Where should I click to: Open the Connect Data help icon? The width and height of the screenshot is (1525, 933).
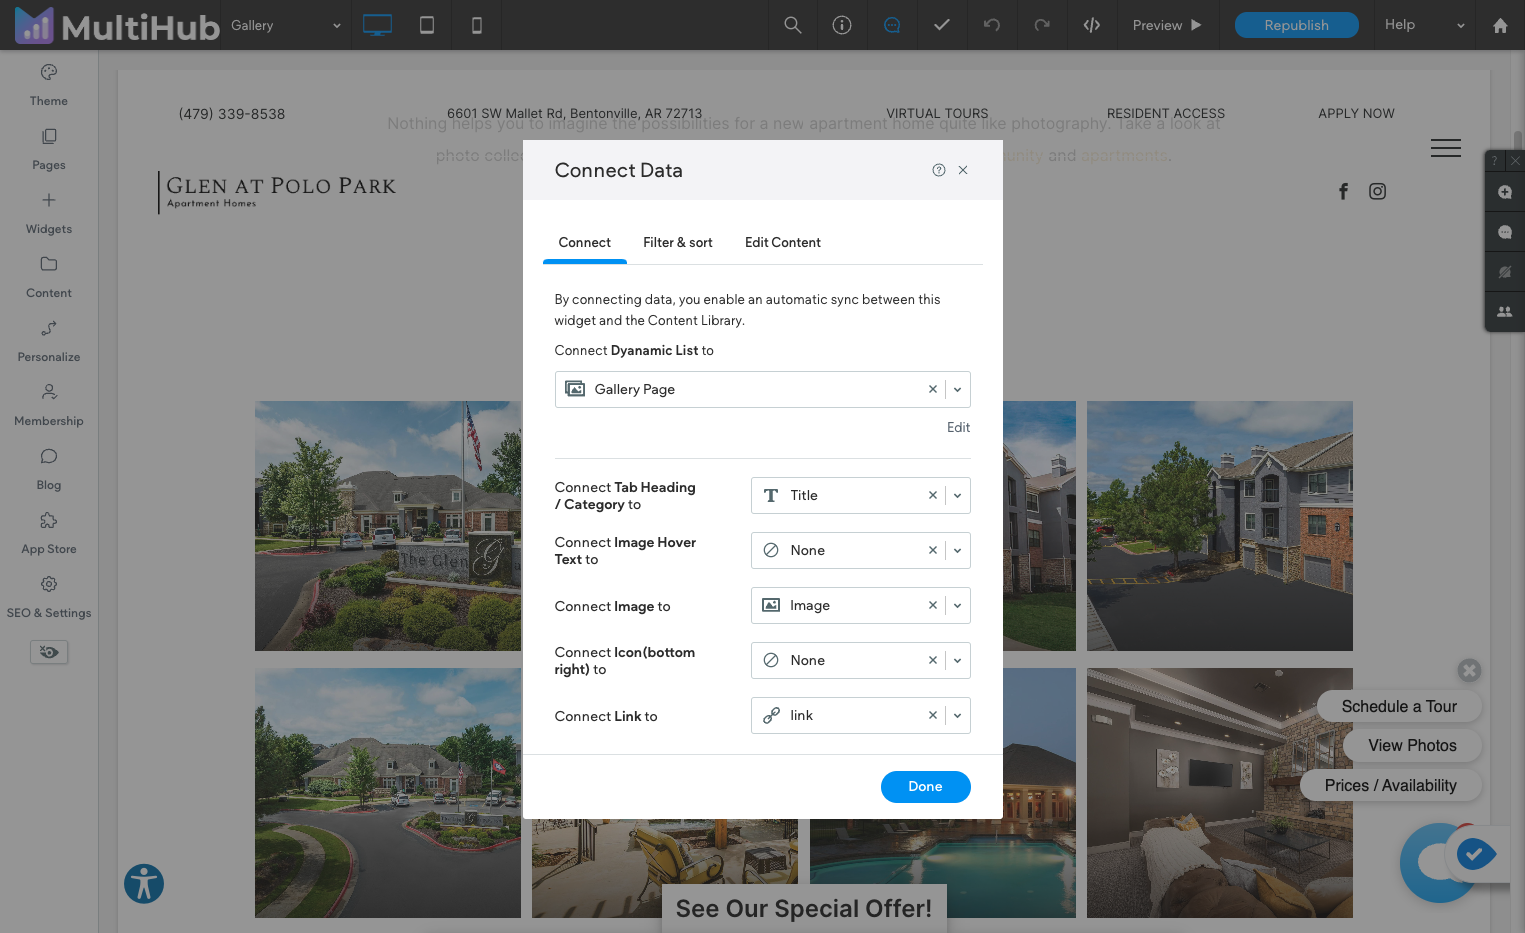tap(939, 170)
